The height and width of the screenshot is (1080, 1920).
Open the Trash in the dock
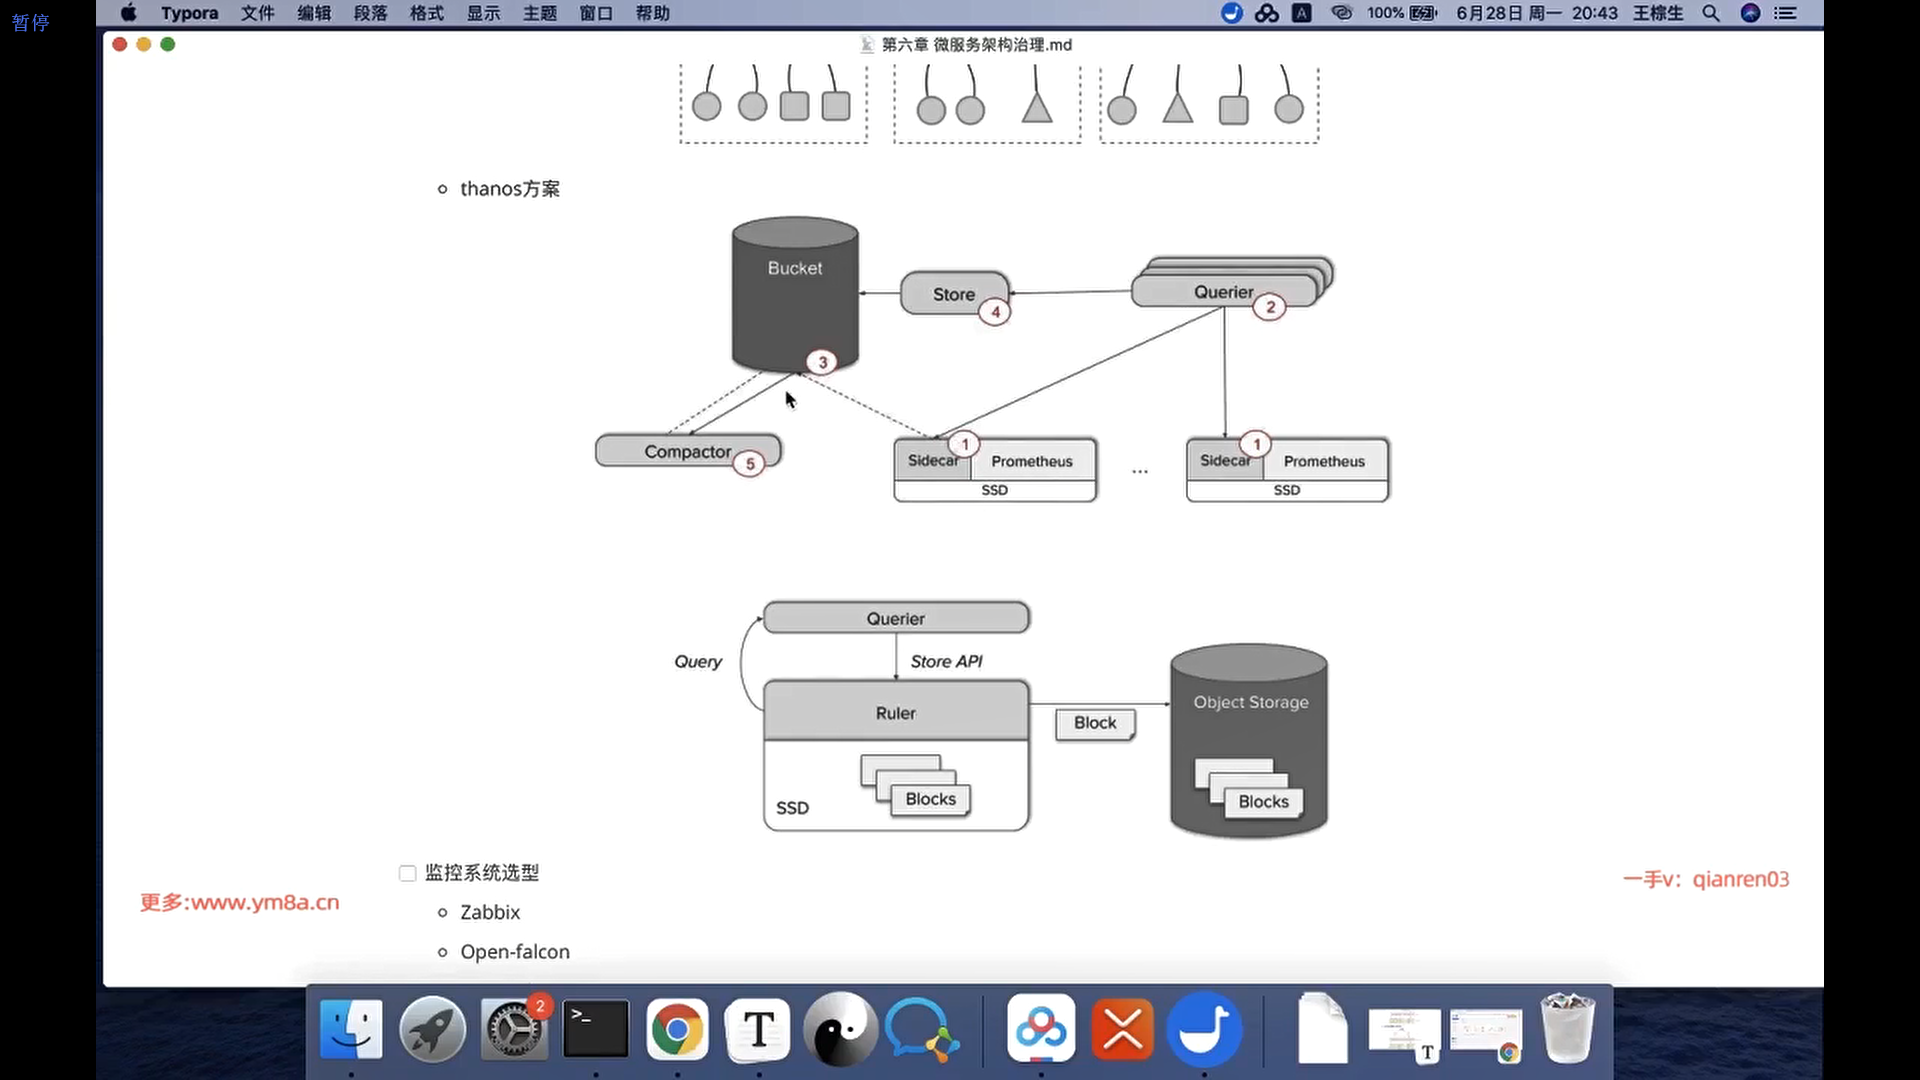(1567, 1029)
